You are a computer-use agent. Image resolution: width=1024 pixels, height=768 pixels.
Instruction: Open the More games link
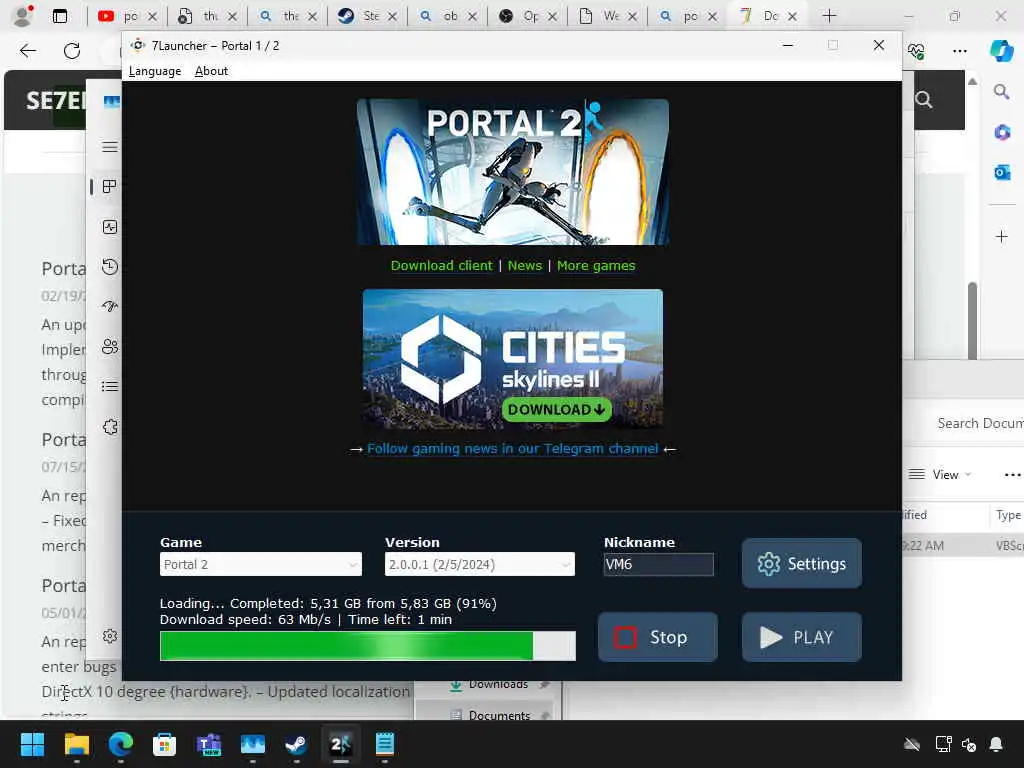(x=596, y=266)
